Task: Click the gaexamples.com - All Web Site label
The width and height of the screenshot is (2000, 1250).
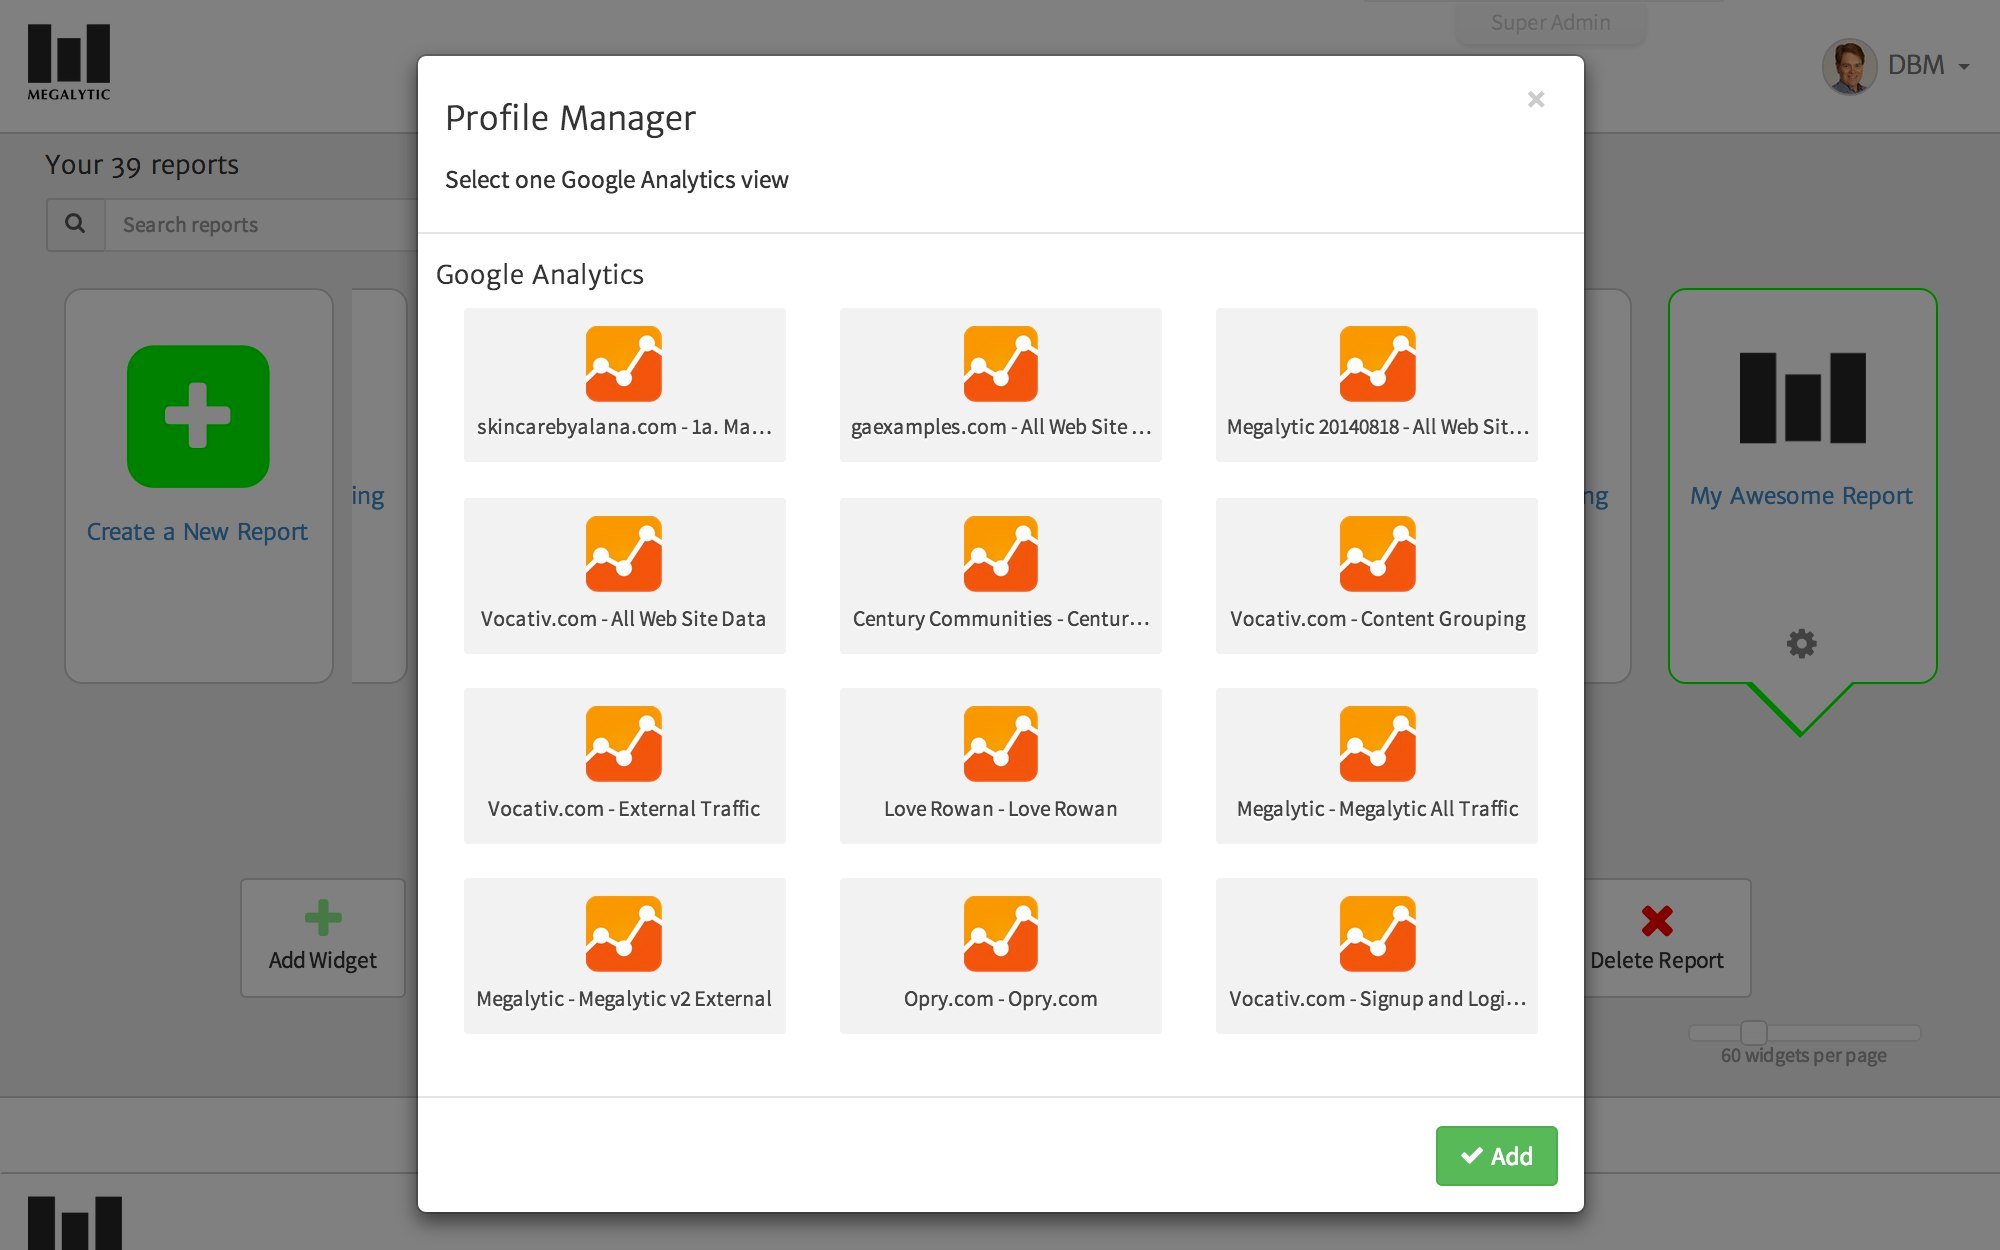Action: point(1001,427)
